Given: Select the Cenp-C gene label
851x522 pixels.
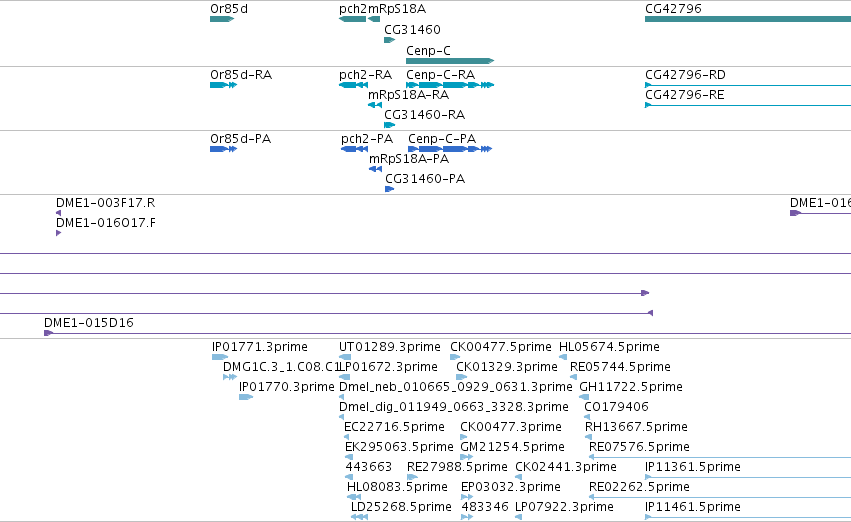Looking at the screenshot, I should [x=428, y=50].
